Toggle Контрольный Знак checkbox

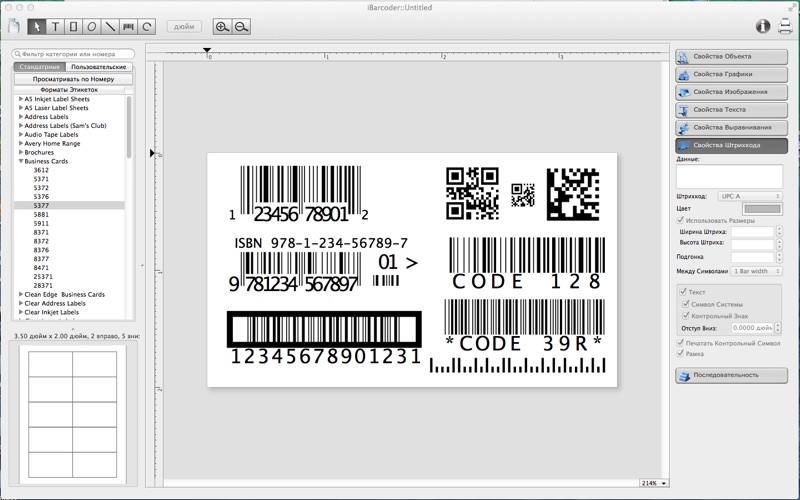point(686,315)
